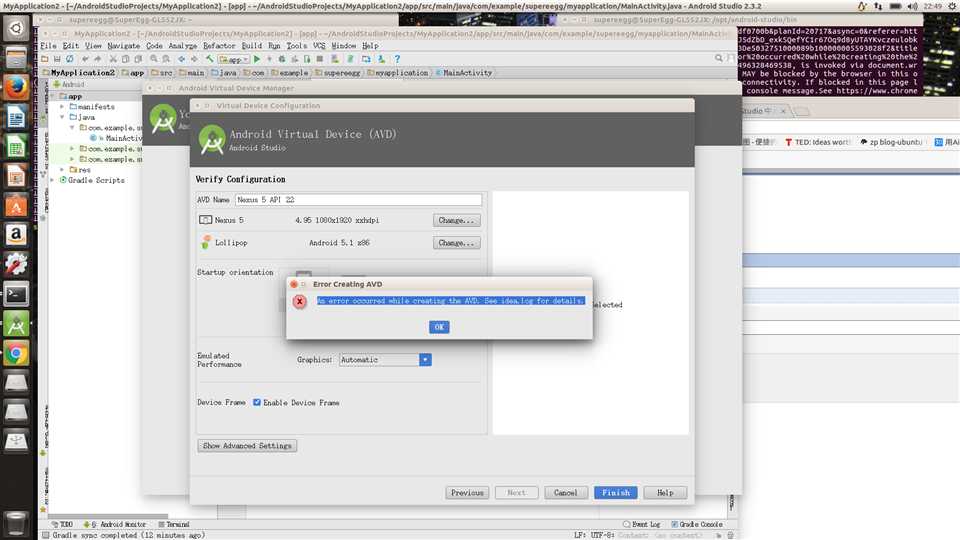Open the VCS menu
This screenshot has height=540, width=960.
pyautogui.click(x=319, y=46)
